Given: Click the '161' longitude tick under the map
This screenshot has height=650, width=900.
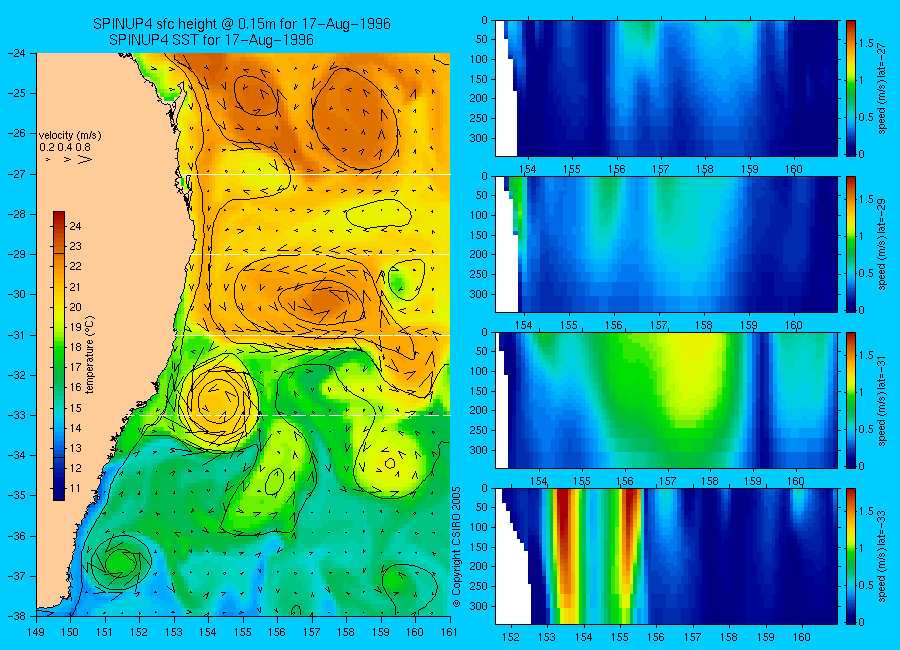Looking at the screenshot, I should tap(449, 632).
